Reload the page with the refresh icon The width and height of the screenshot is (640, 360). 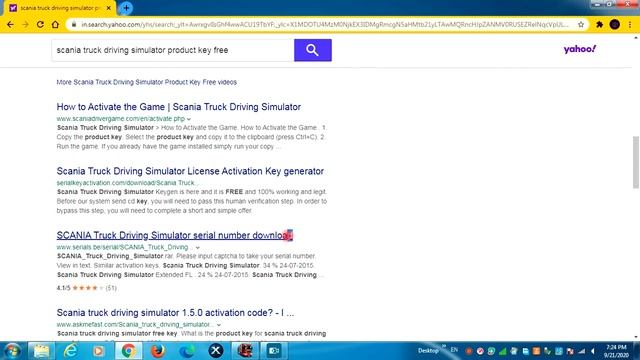[x=40, y=24]
